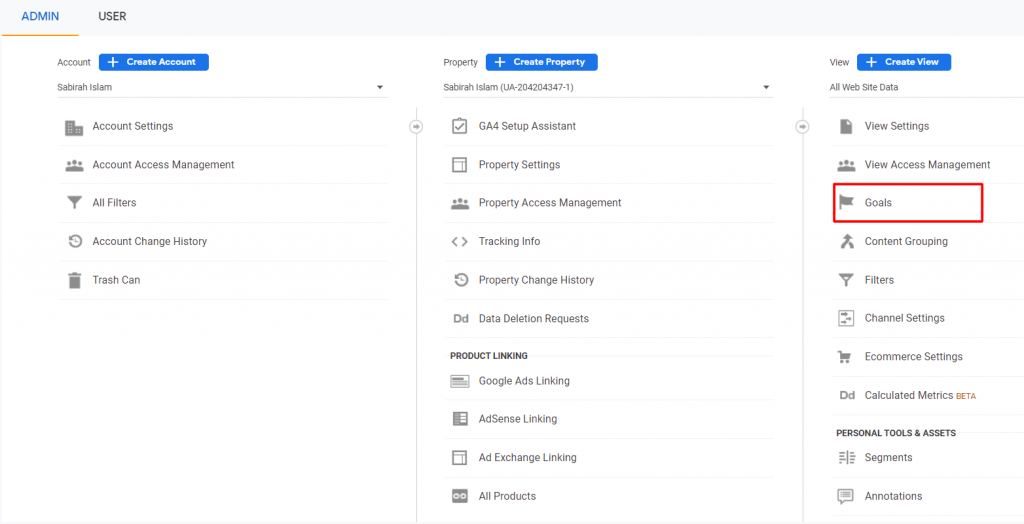Screen dimensions: 1024x524
Task: Open the Account Change History text link
Action: click(150, 241)
